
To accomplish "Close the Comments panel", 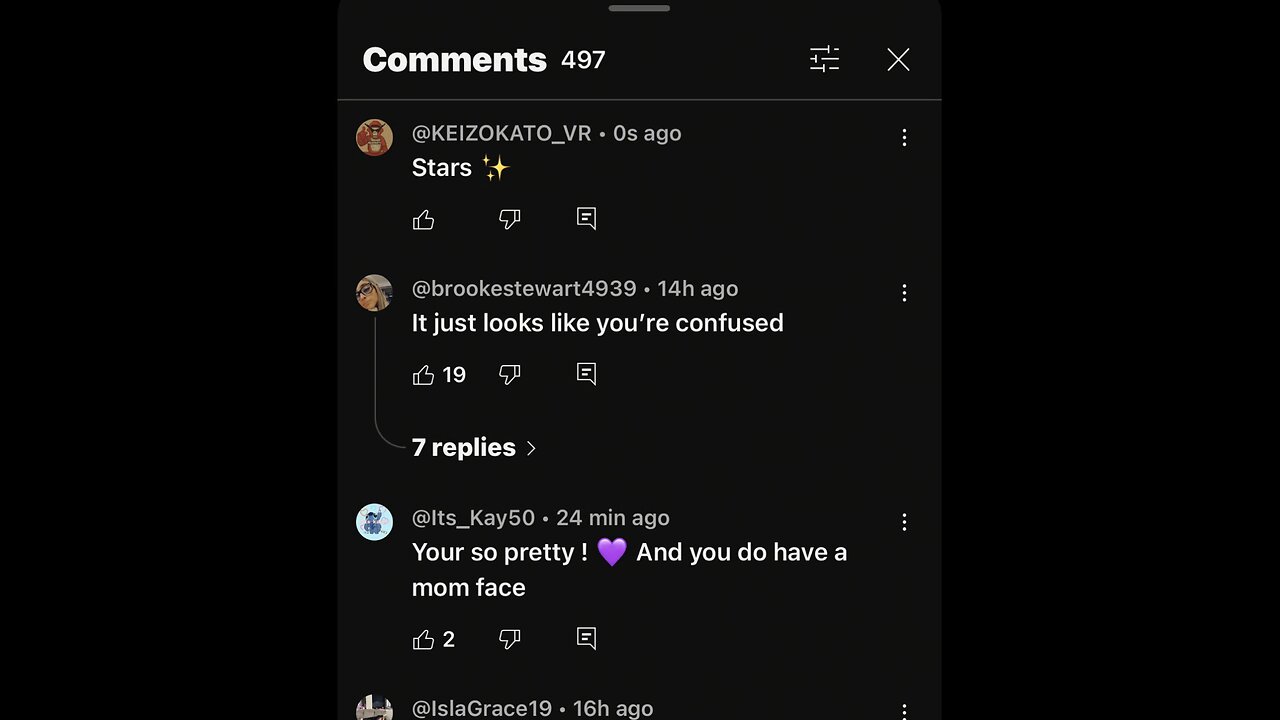I will pos(898,60).
